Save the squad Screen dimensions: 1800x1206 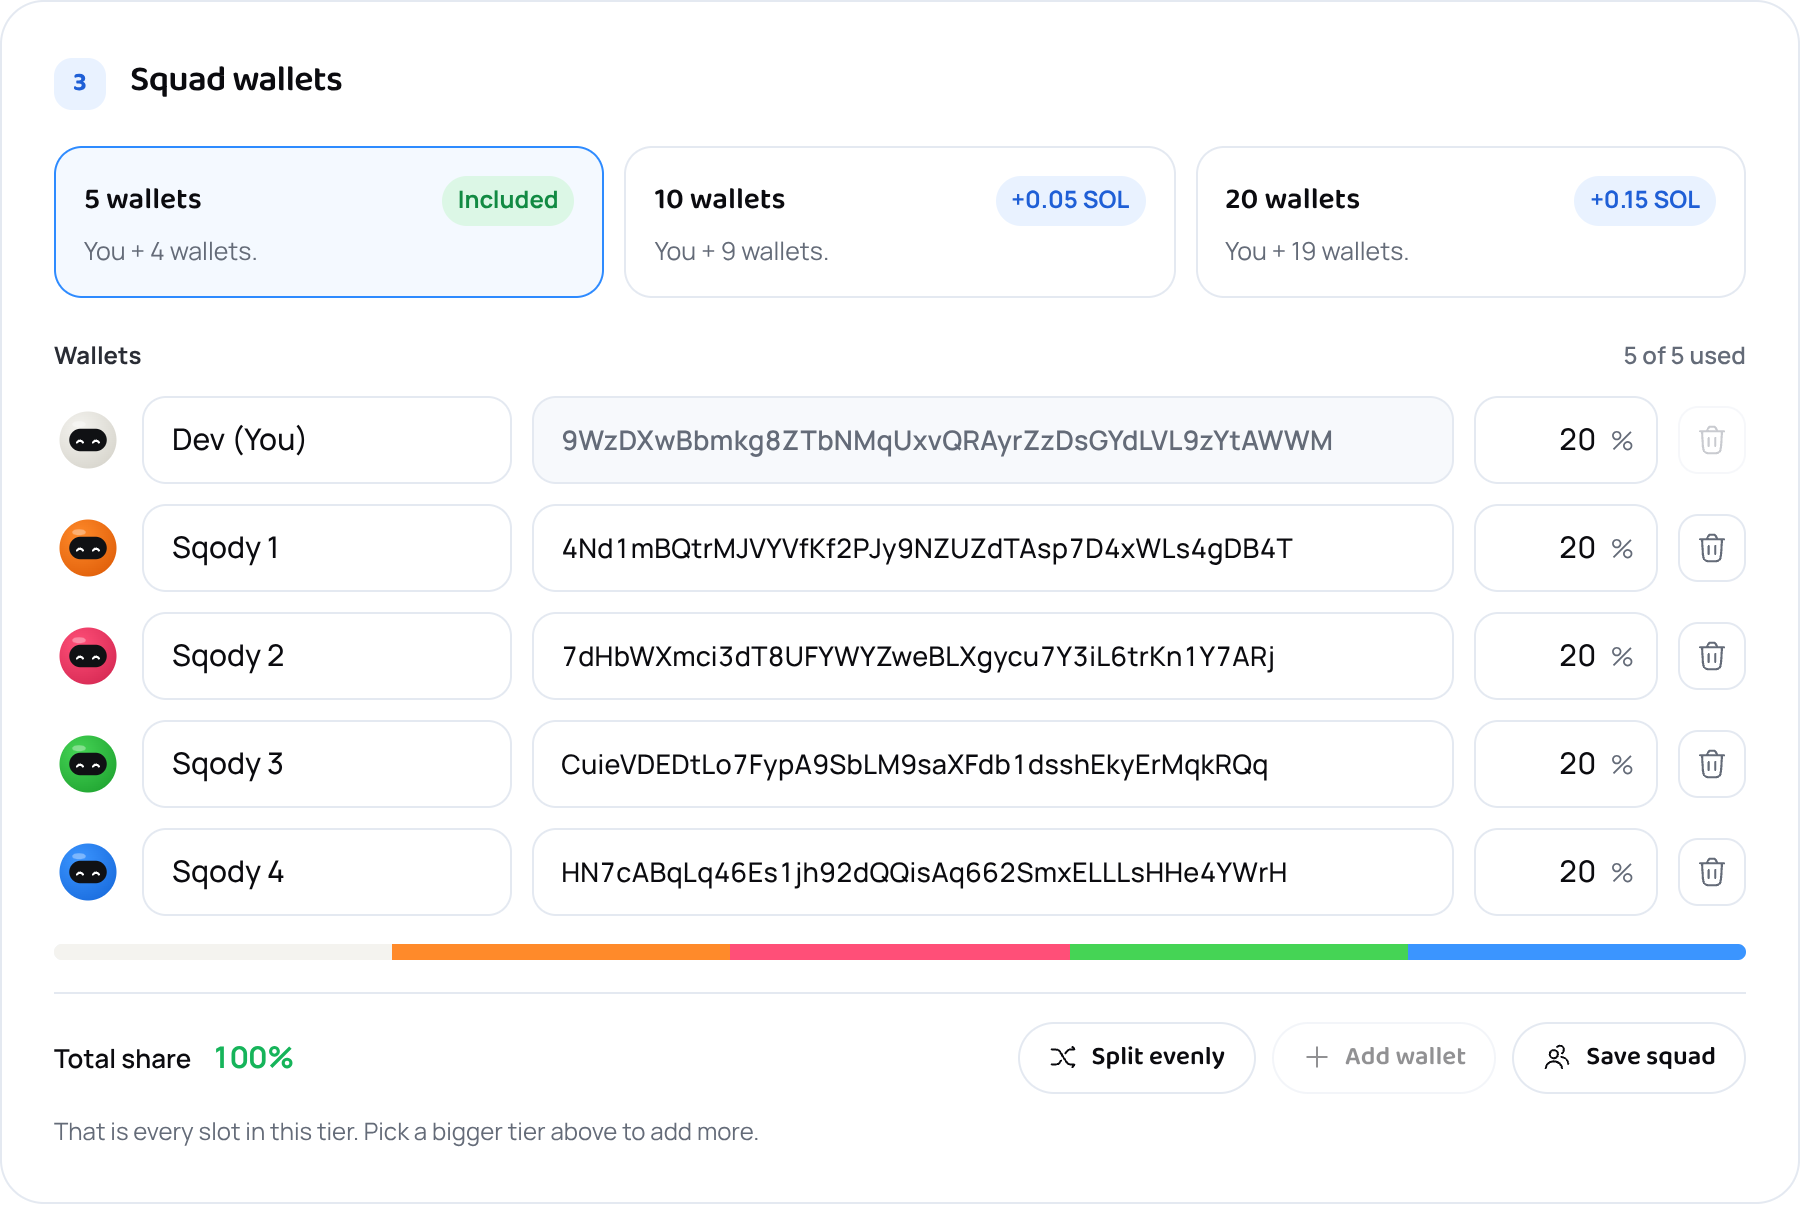coord(1629,1057)
